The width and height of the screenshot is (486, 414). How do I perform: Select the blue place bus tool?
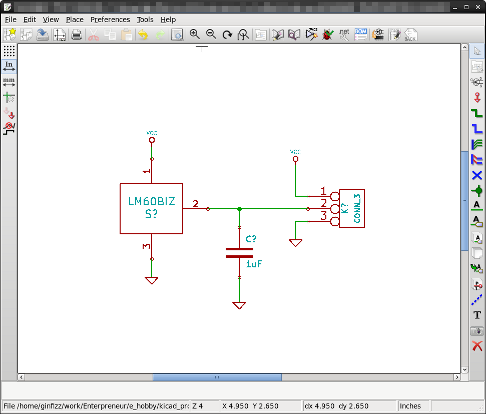[477, 129]
